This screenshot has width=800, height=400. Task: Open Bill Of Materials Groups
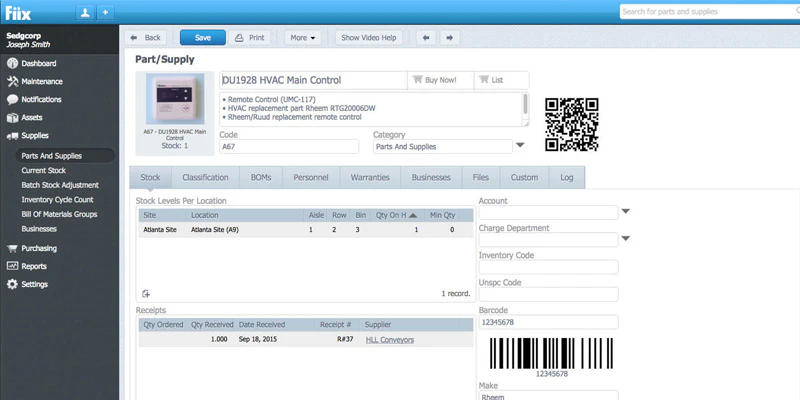pyautogui.click(x=59, y=214)
